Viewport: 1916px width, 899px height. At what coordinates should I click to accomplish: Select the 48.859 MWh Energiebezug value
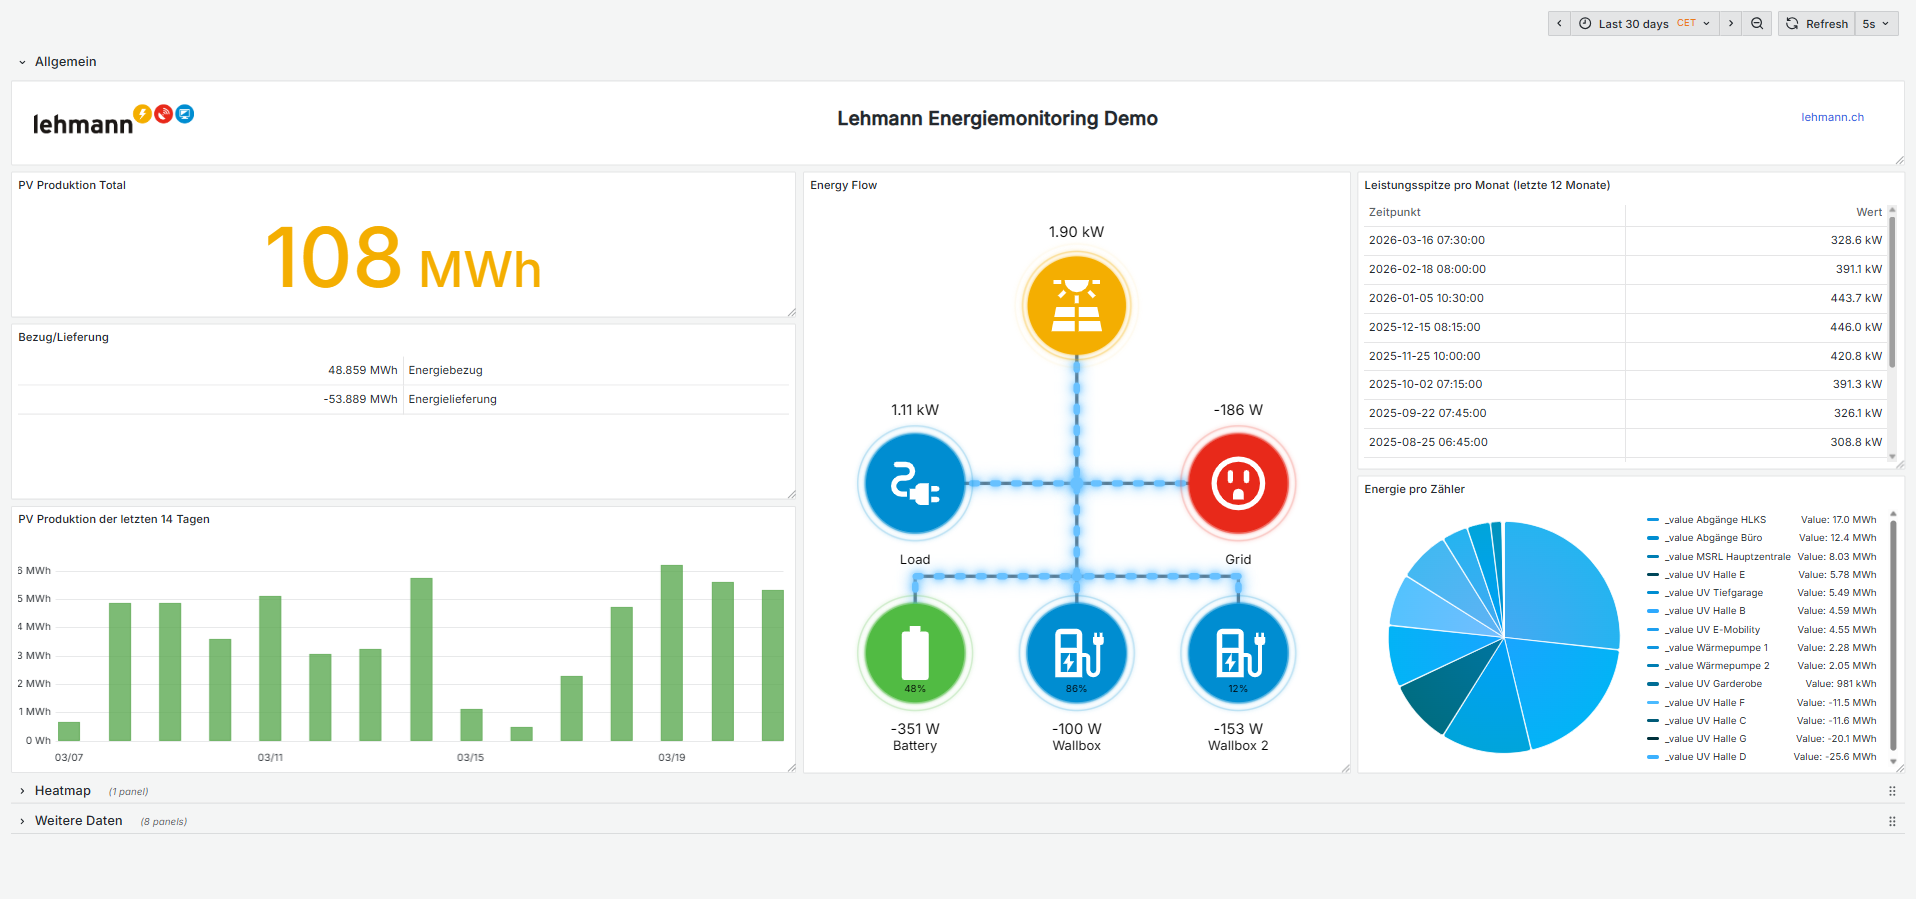coord(363,370)
